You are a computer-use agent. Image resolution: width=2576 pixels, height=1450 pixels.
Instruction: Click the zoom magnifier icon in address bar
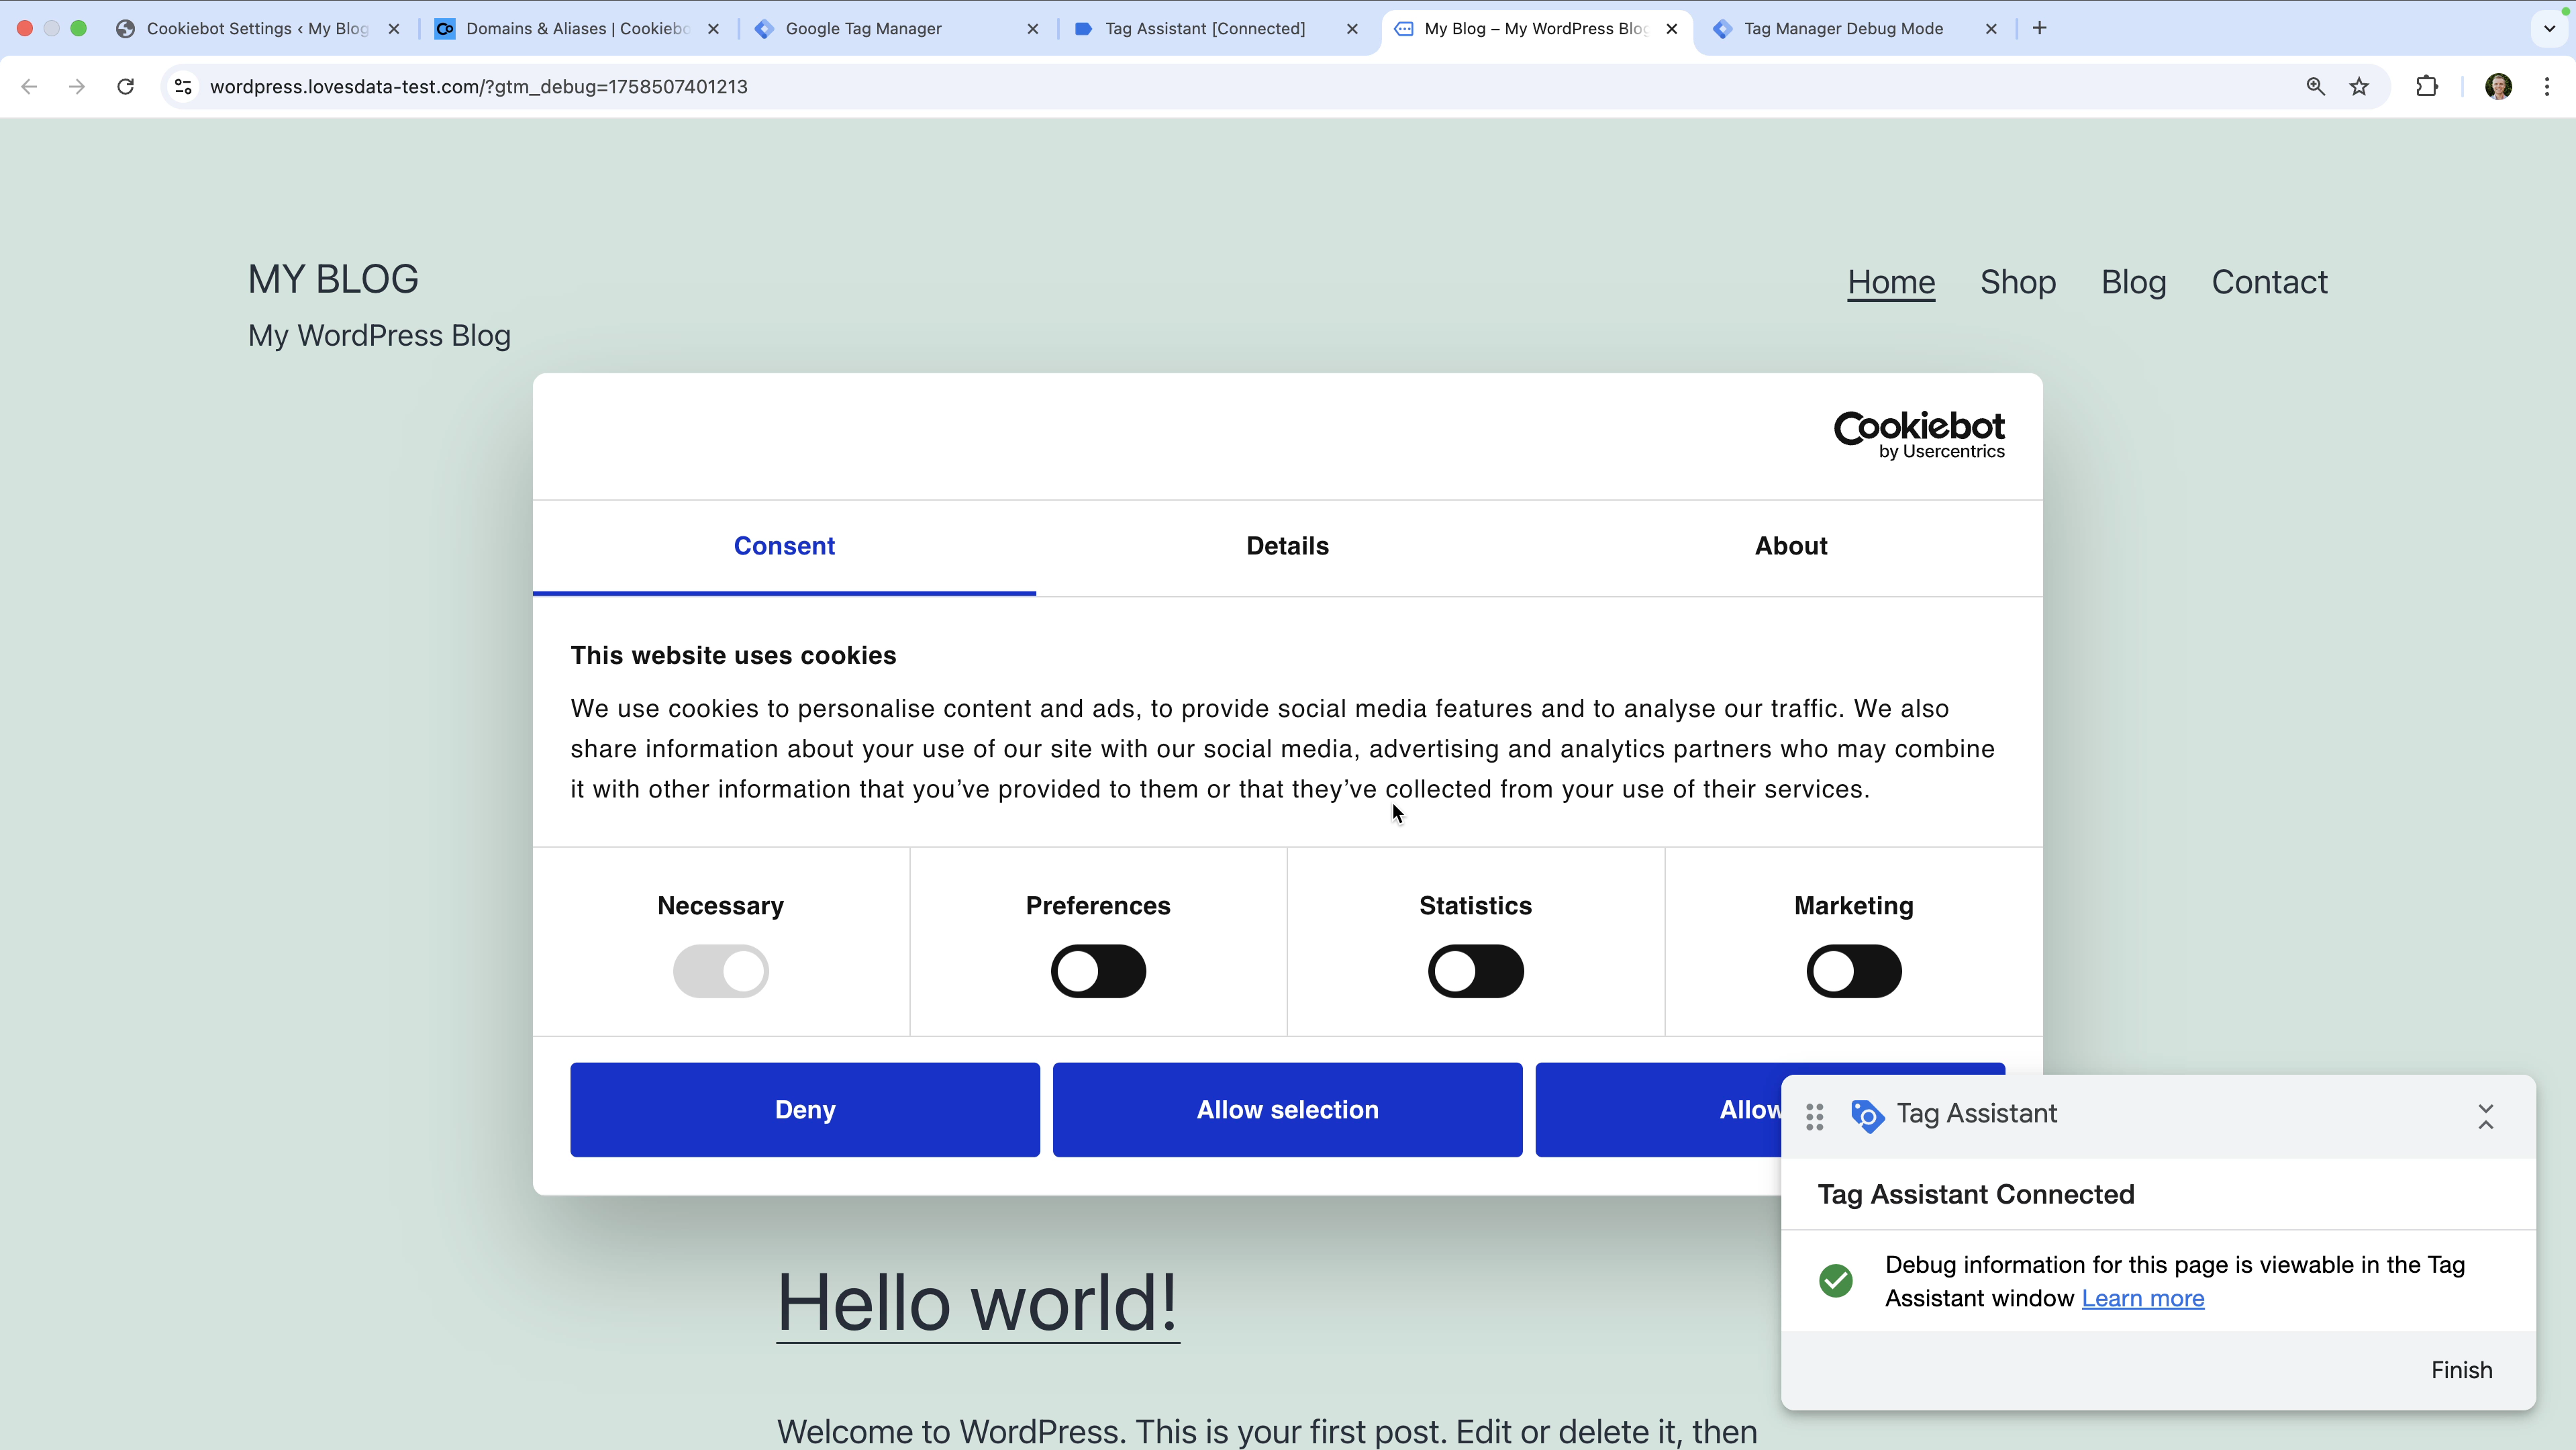click(2315, 86)
